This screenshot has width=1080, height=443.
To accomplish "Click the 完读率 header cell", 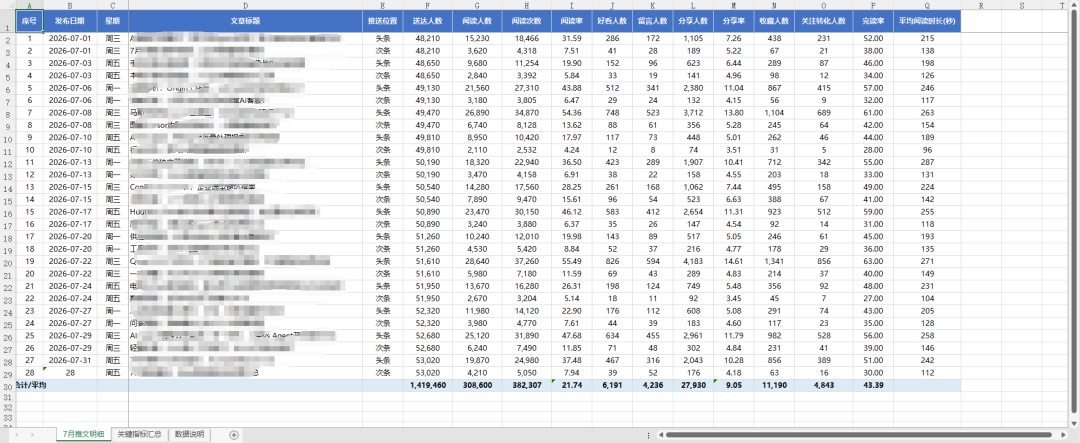I will click(x=873, y=21).
